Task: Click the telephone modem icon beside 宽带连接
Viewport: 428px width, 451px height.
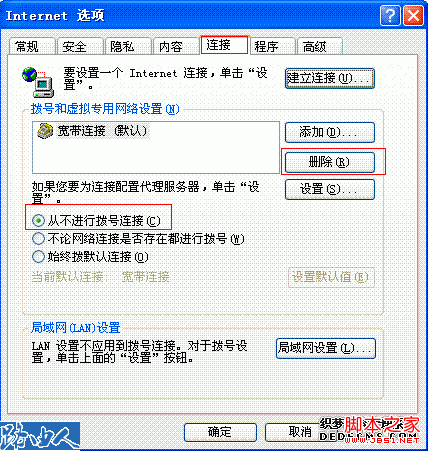Action: 45,131
